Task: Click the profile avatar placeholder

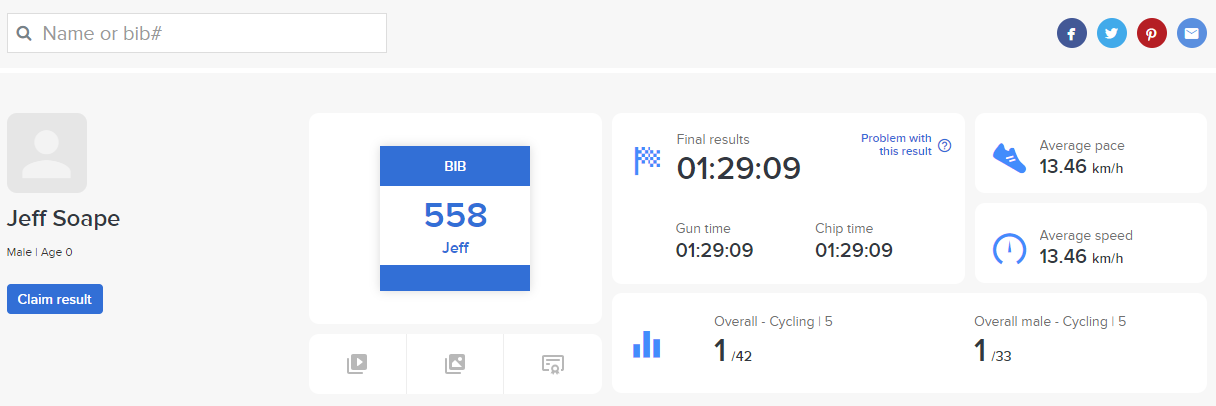Action: 47,153
